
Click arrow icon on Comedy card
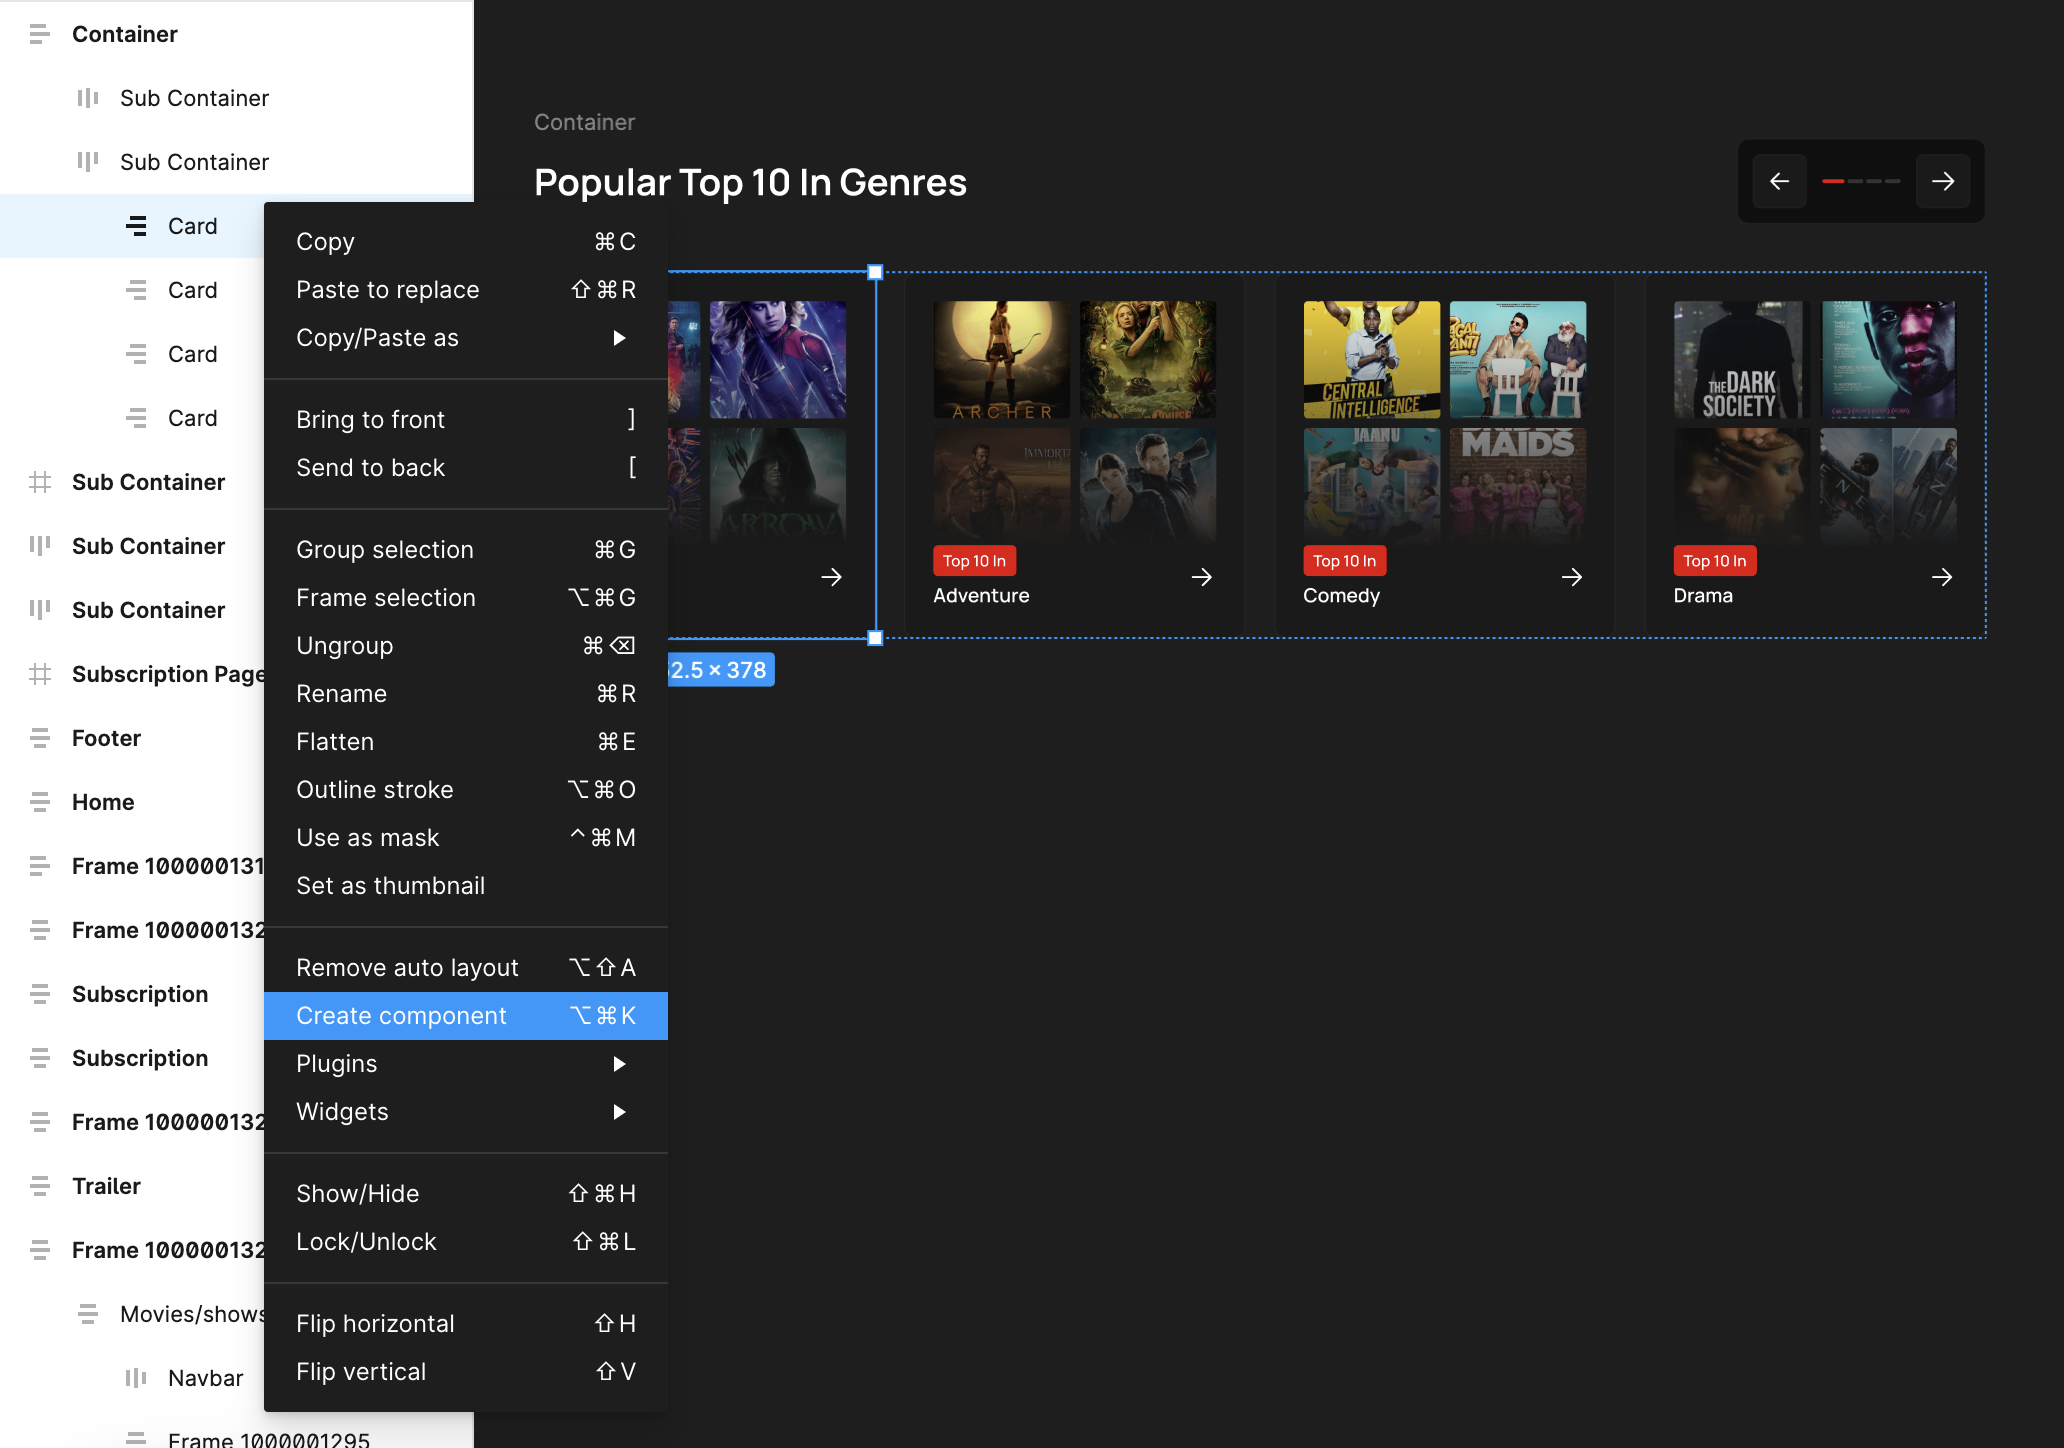coord(1571,577)
